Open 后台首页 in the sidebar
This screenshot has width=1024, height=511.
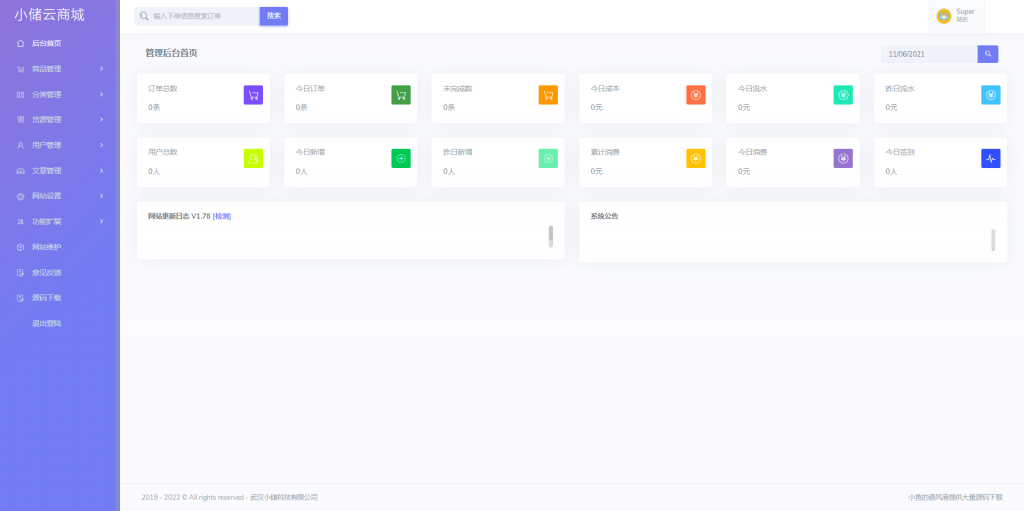(x=46, y=43)
